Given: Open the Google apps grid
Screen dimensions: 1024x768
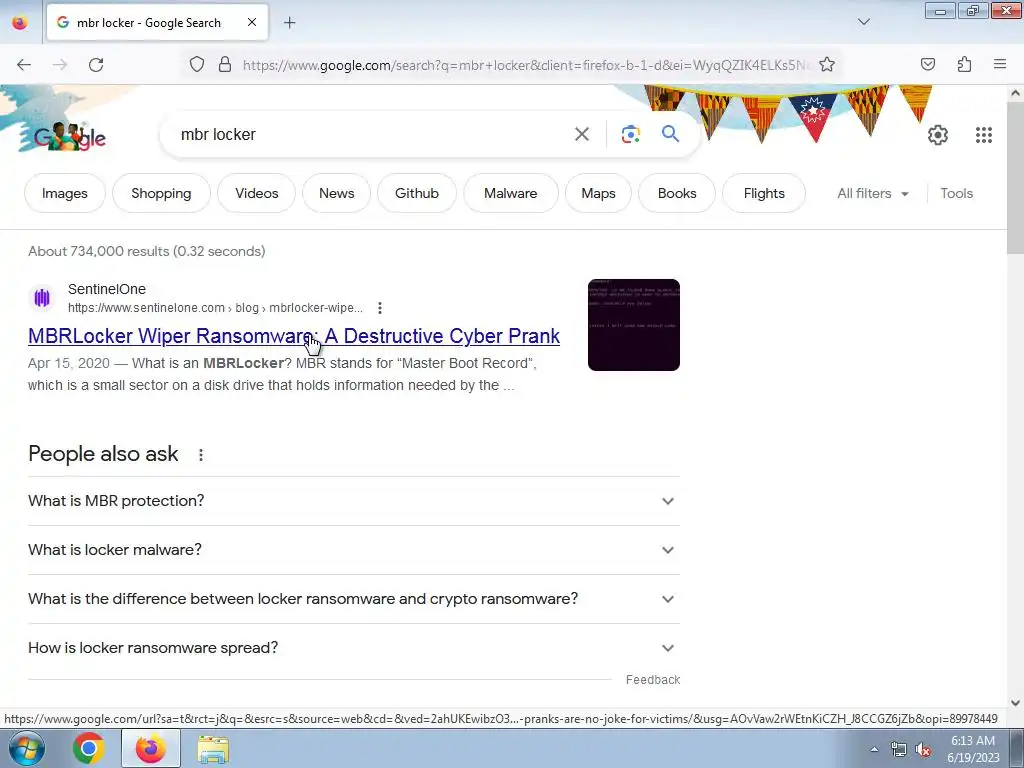Looking at the screenshot, I should [x=984, y=135].
